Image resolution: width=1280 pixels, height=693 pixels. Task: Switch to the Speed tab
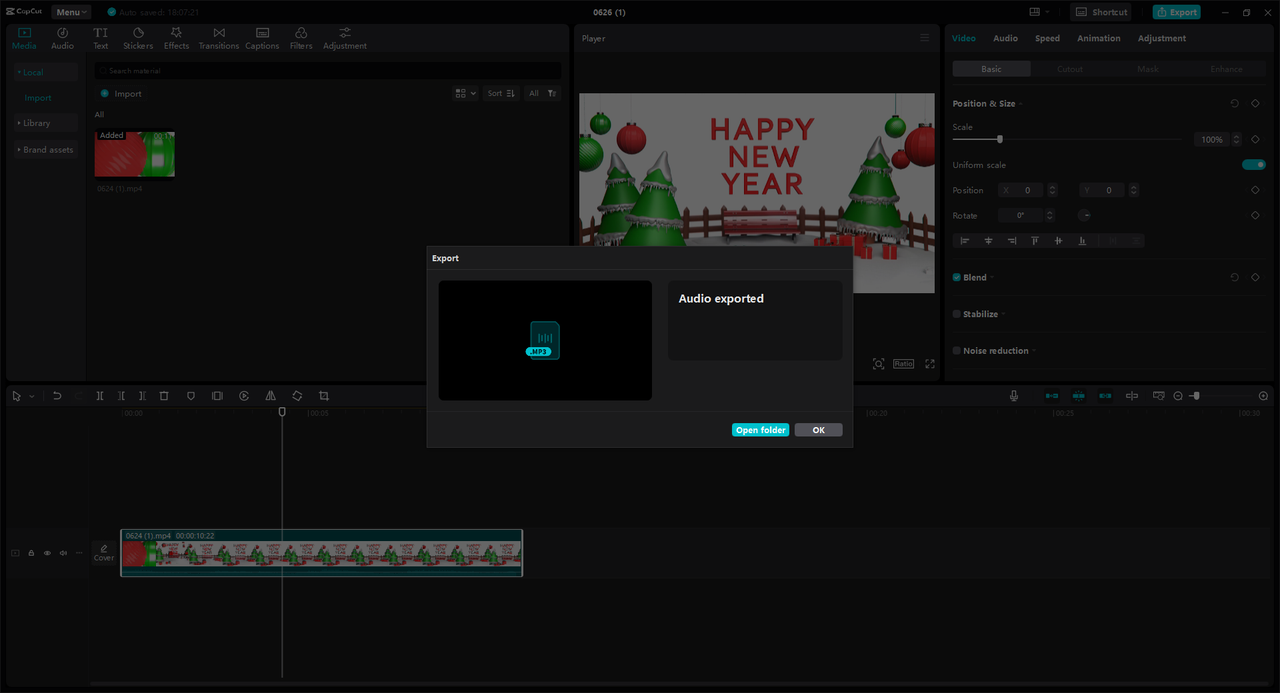tap(1047, 38)
